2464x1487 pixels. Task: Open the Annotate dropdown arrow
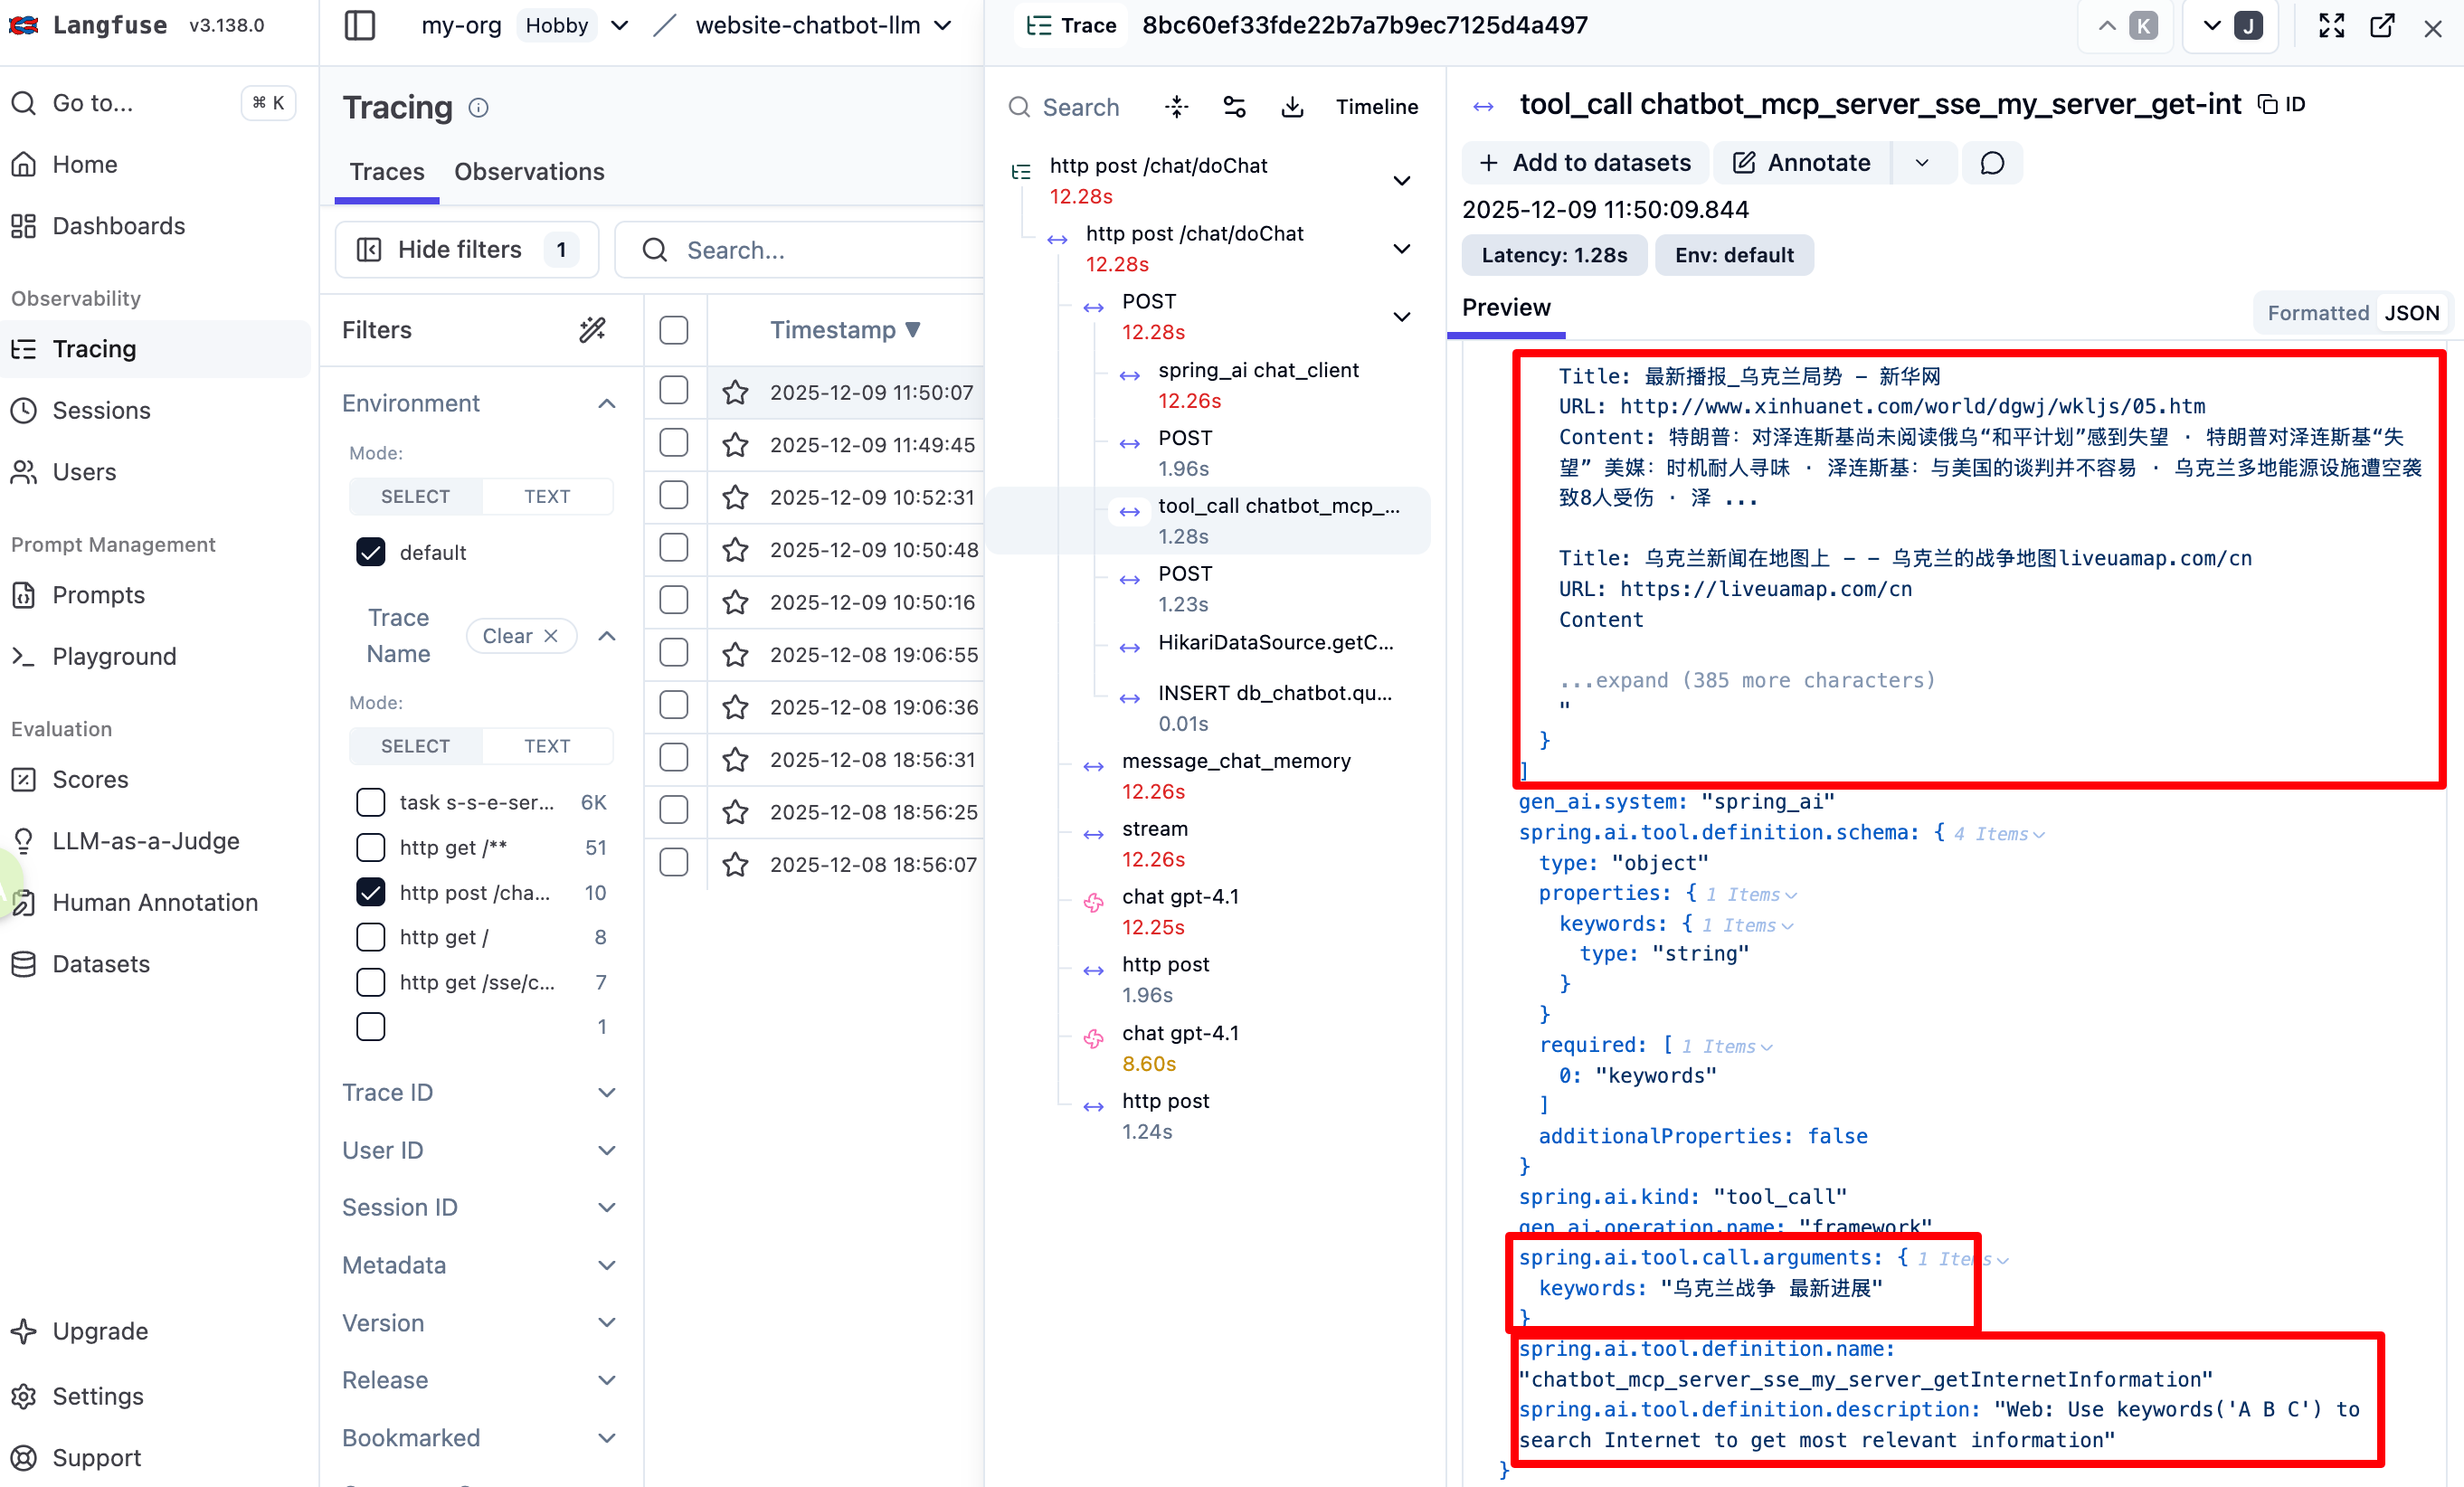click(1921, 163)
